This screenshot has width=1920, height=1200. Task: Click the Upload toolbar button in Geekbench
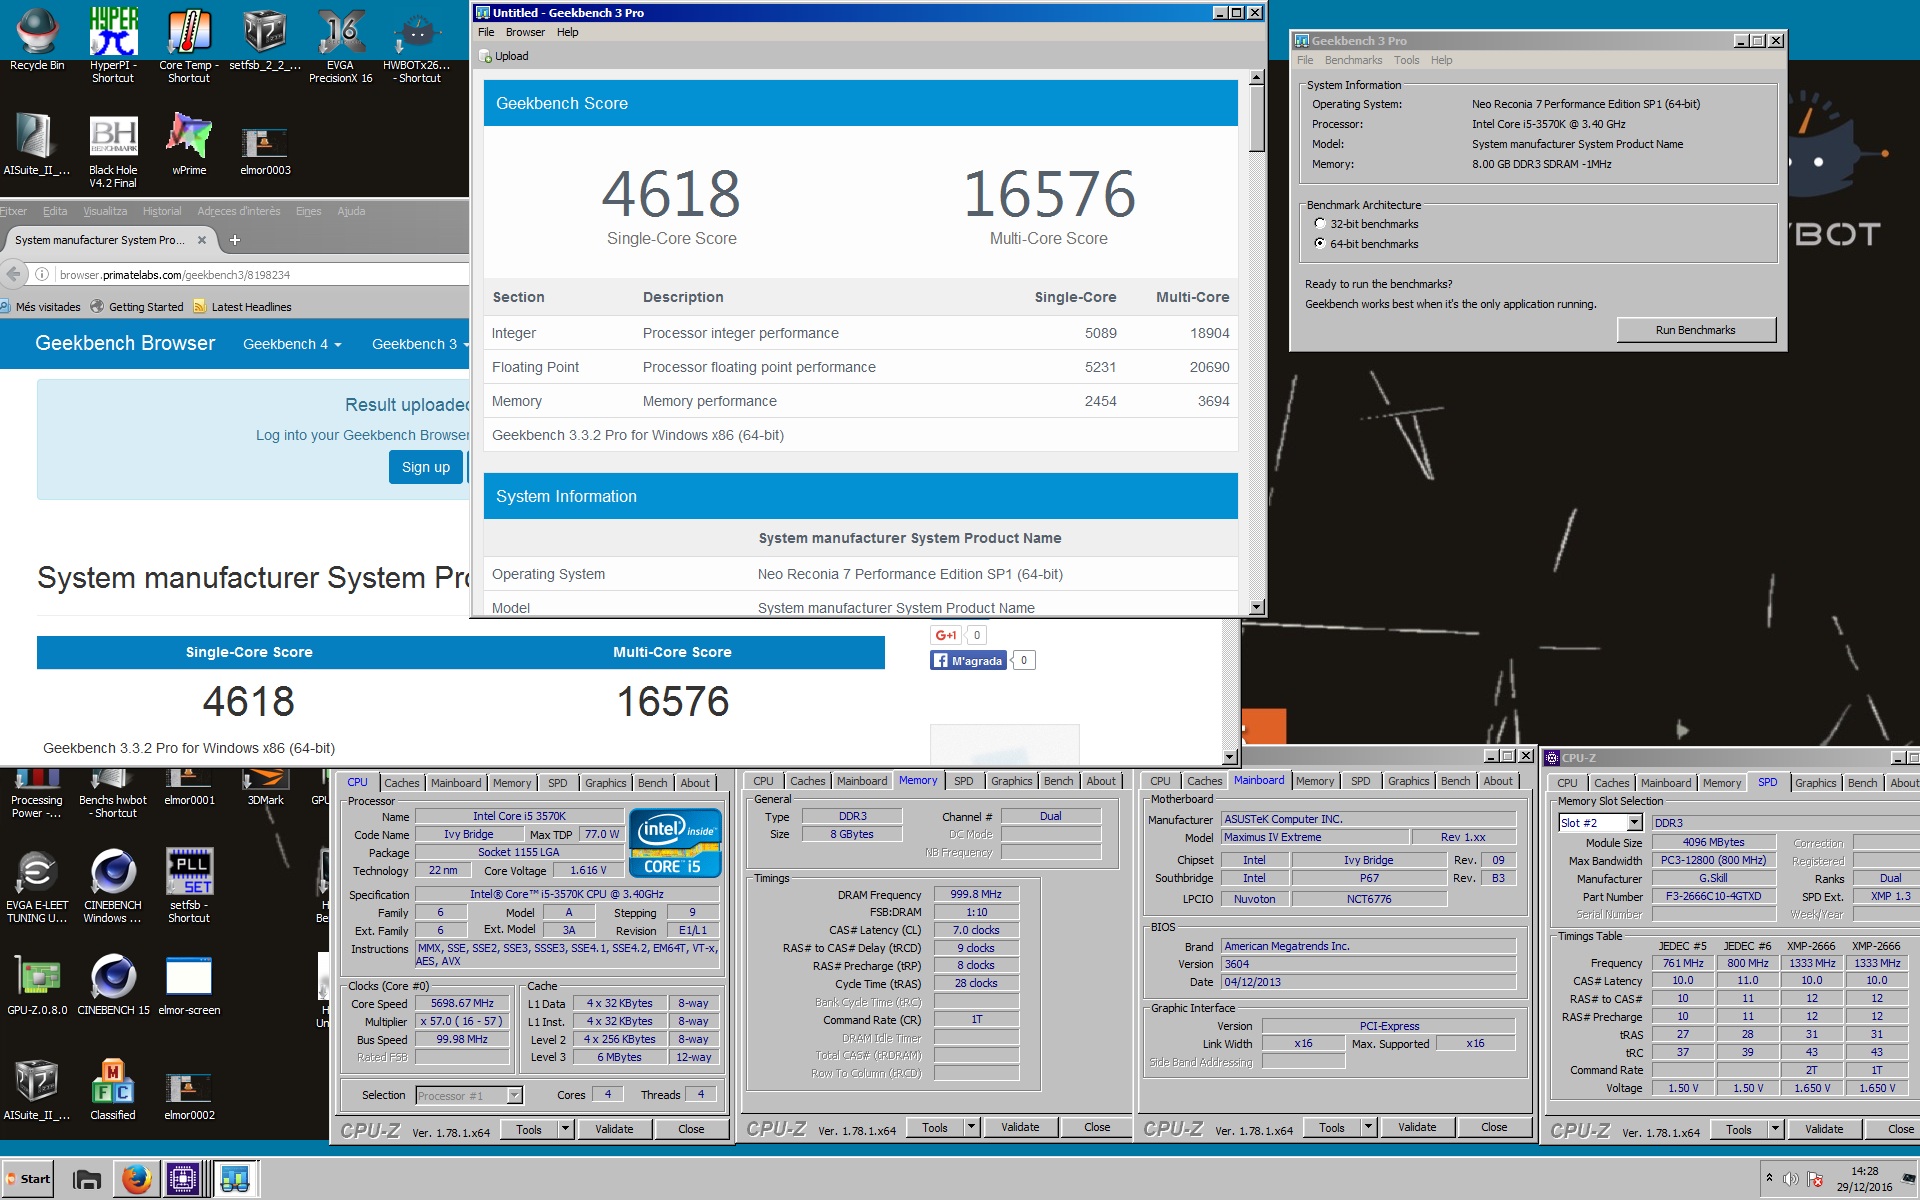point(504,56)
